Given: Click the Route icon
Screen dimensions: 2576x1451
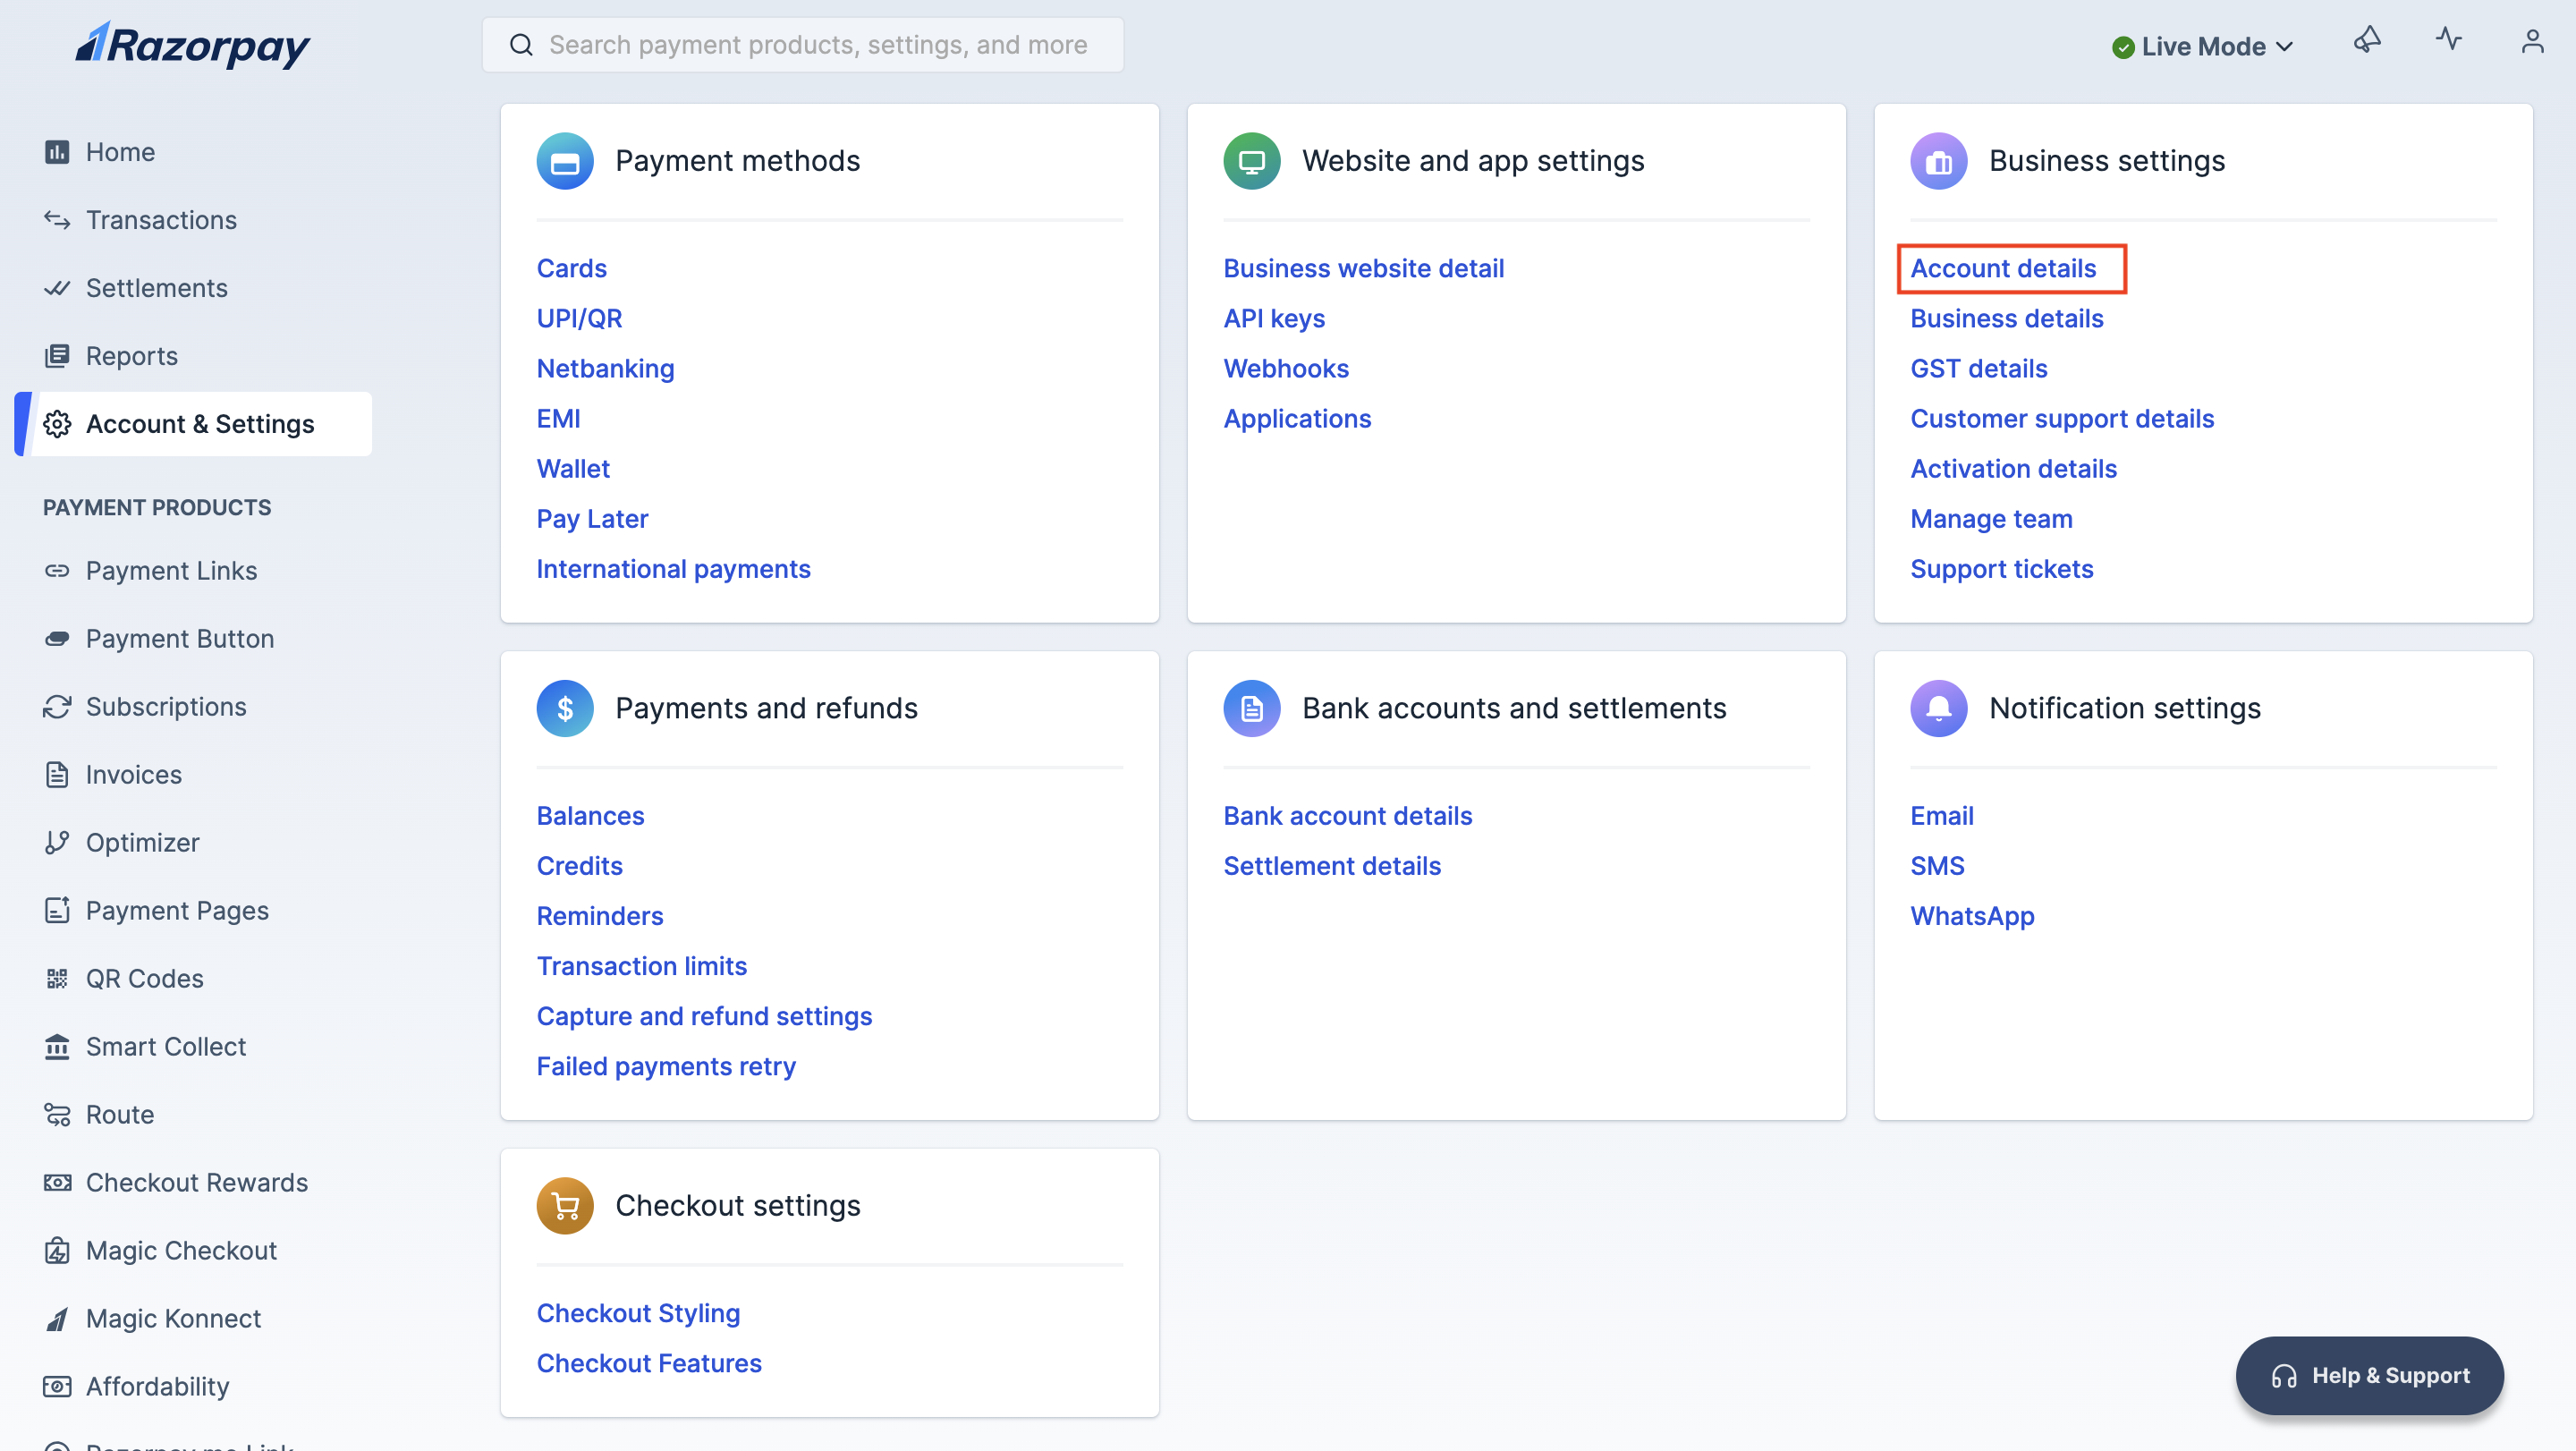Looking at the screenshot, I should pyautogui.click(x=57, y=1115).
